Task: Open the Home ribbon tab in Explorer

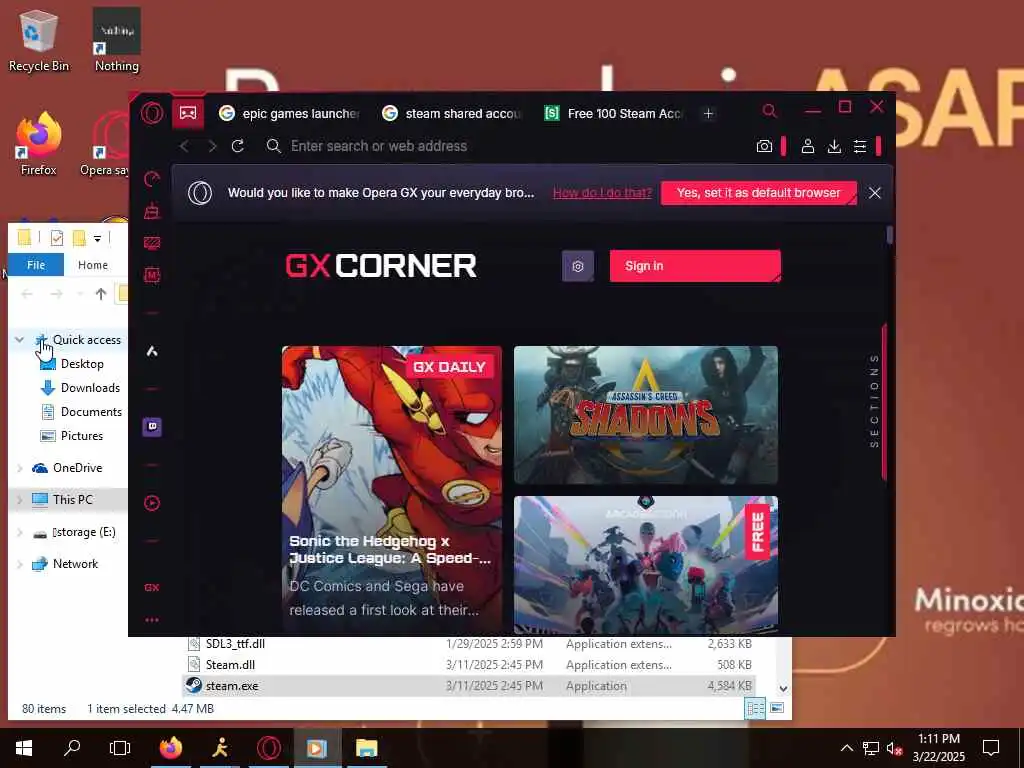Action: click(93, 264)
